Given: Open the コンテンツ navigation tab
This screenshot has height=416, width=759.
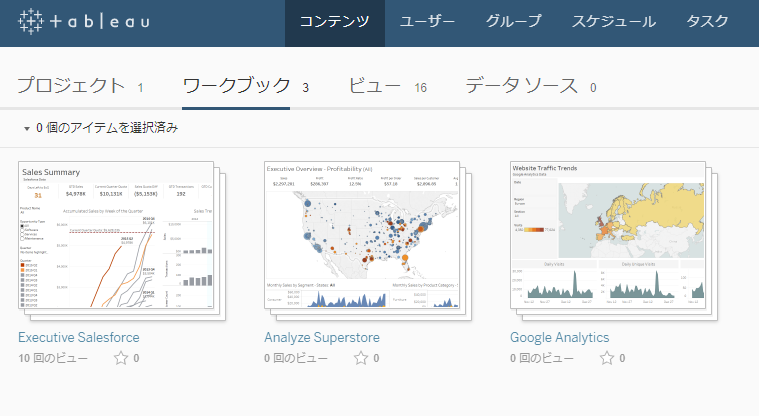Looking at the screenshot, I should (x=334, y=21).
